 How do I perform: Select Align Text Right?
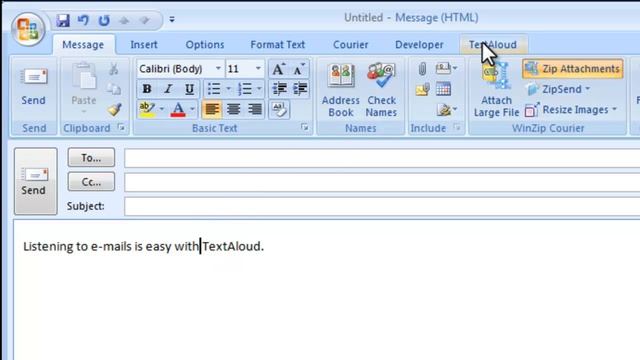click(255, 109)
